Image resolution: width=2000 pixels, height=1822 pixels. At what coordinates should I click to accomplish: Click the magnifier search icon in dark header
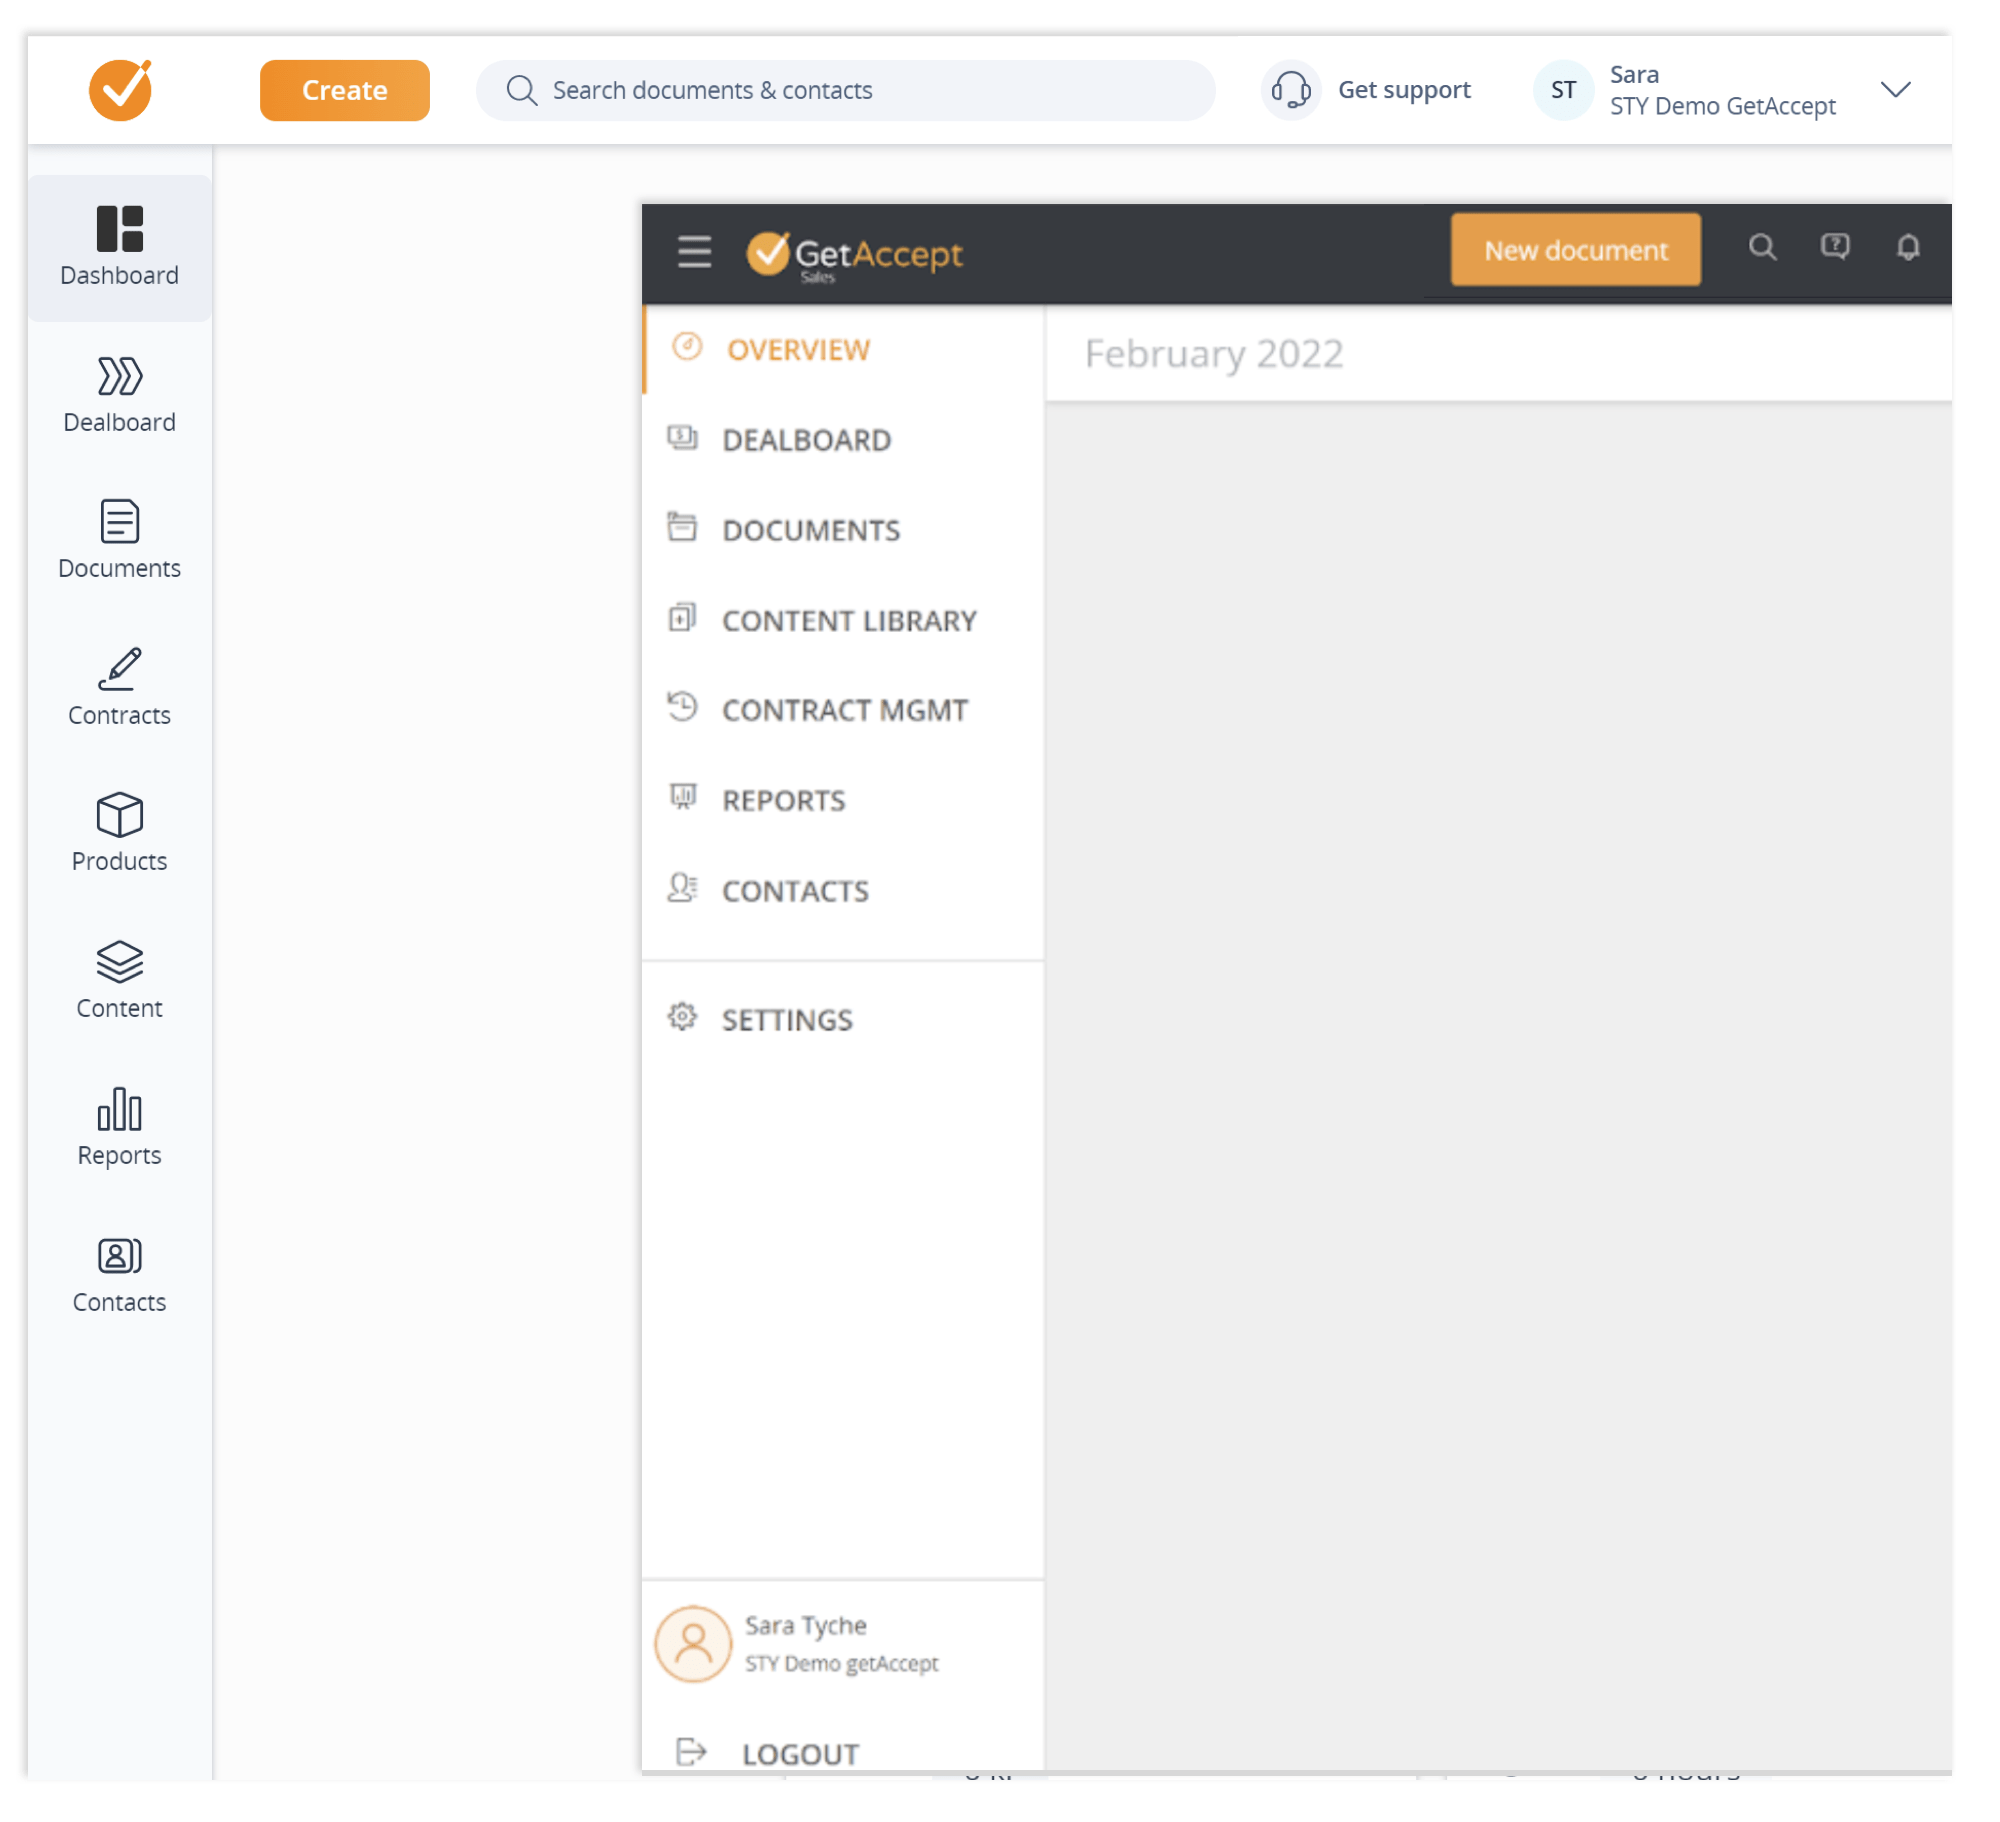pos(1764,249)
